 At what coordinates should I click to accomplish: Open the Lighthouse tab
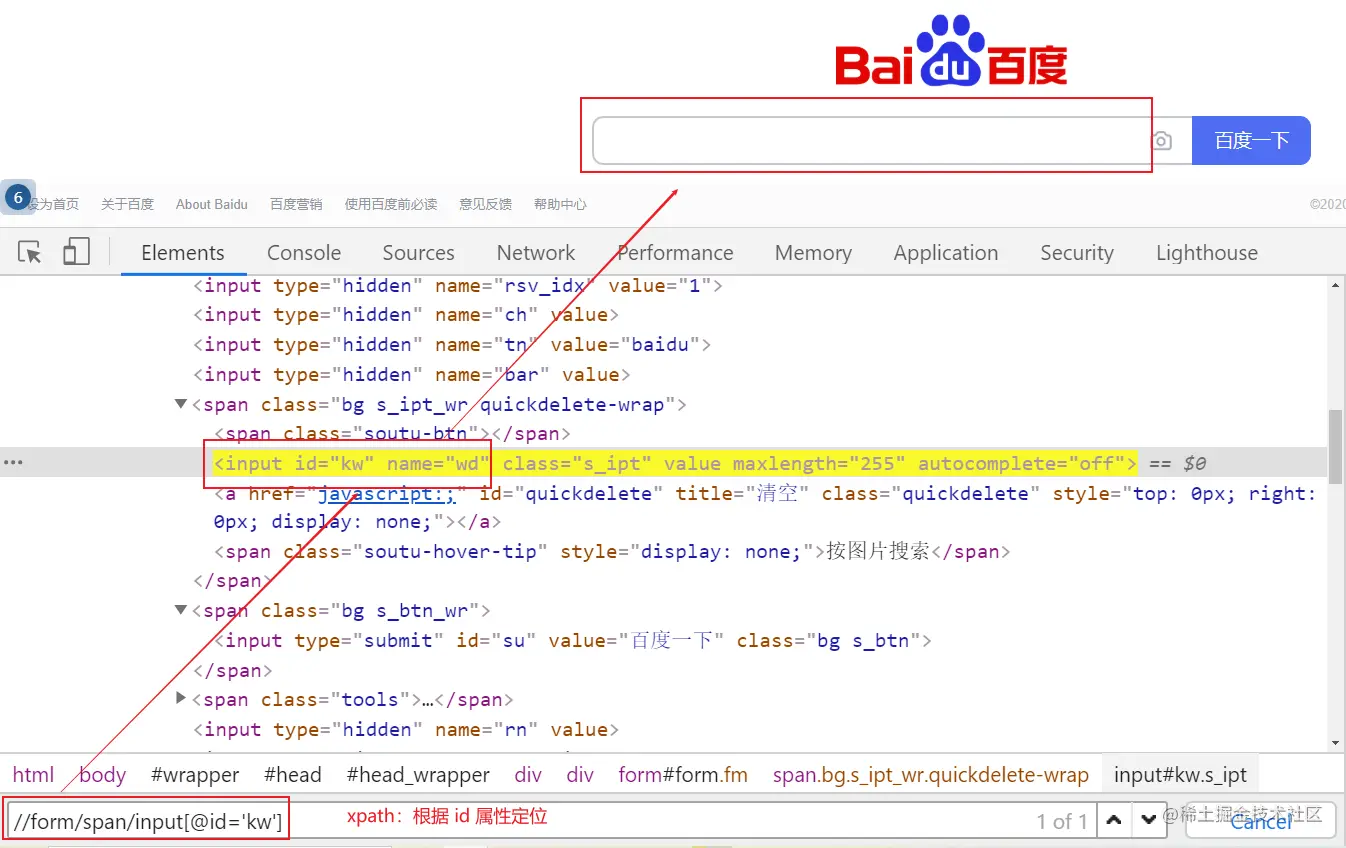(x=1207, y=253)
